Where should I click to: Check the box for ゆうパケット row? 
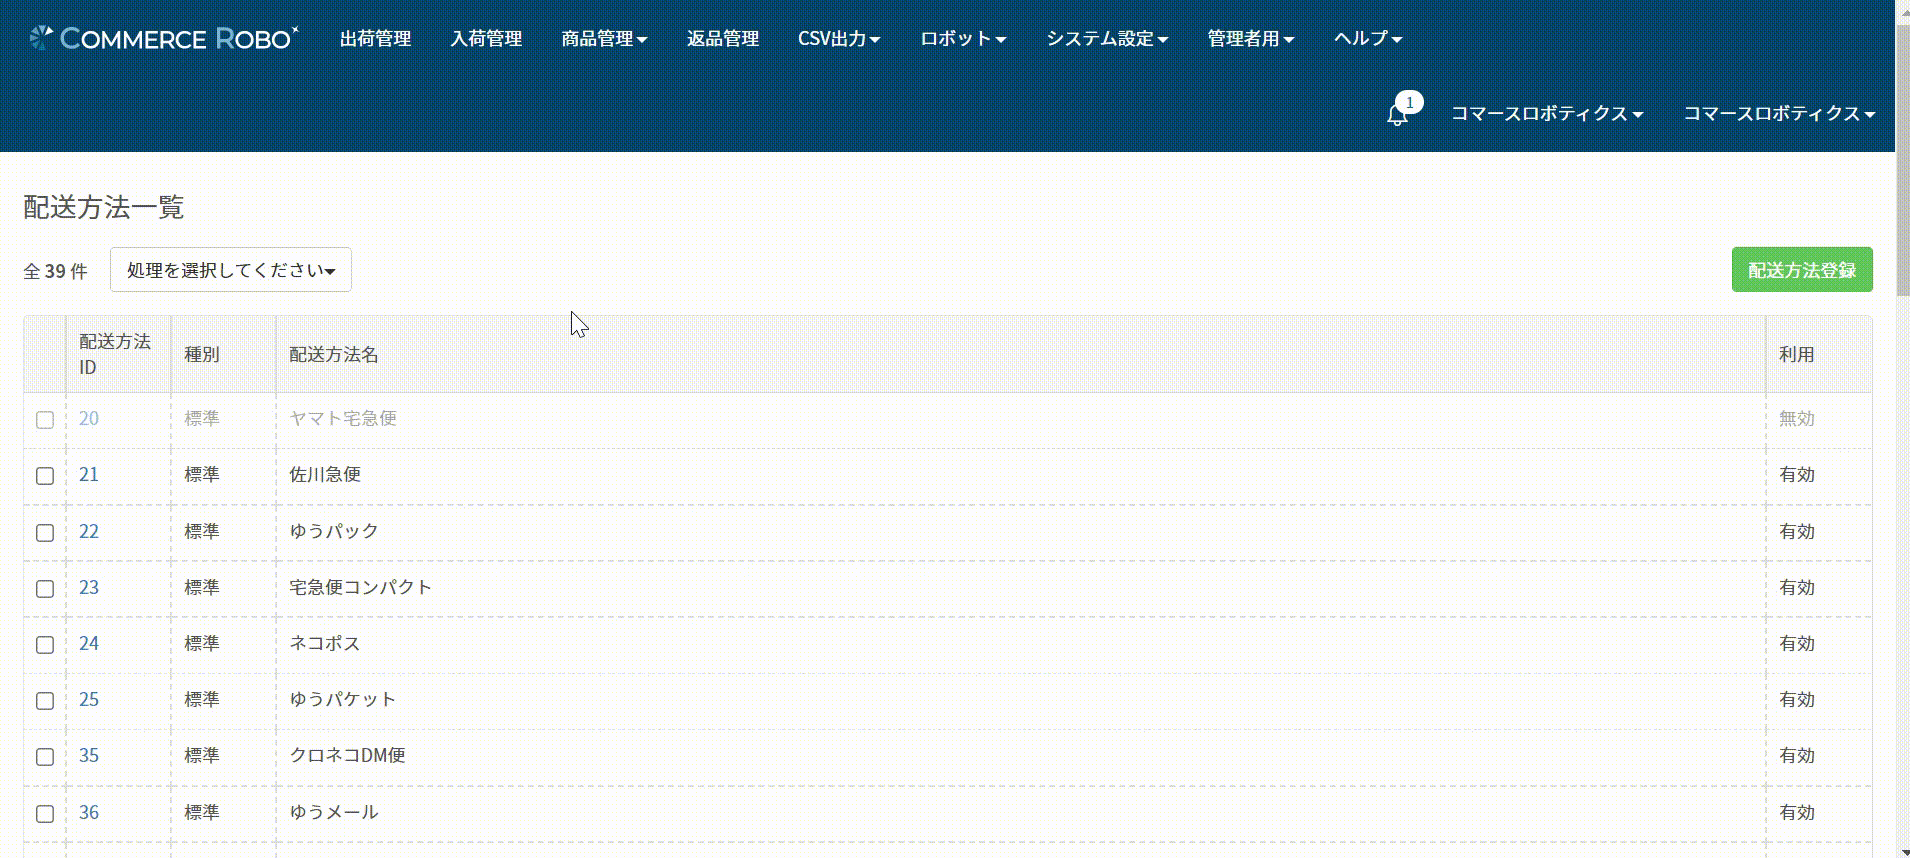click(x=45, y=701)
